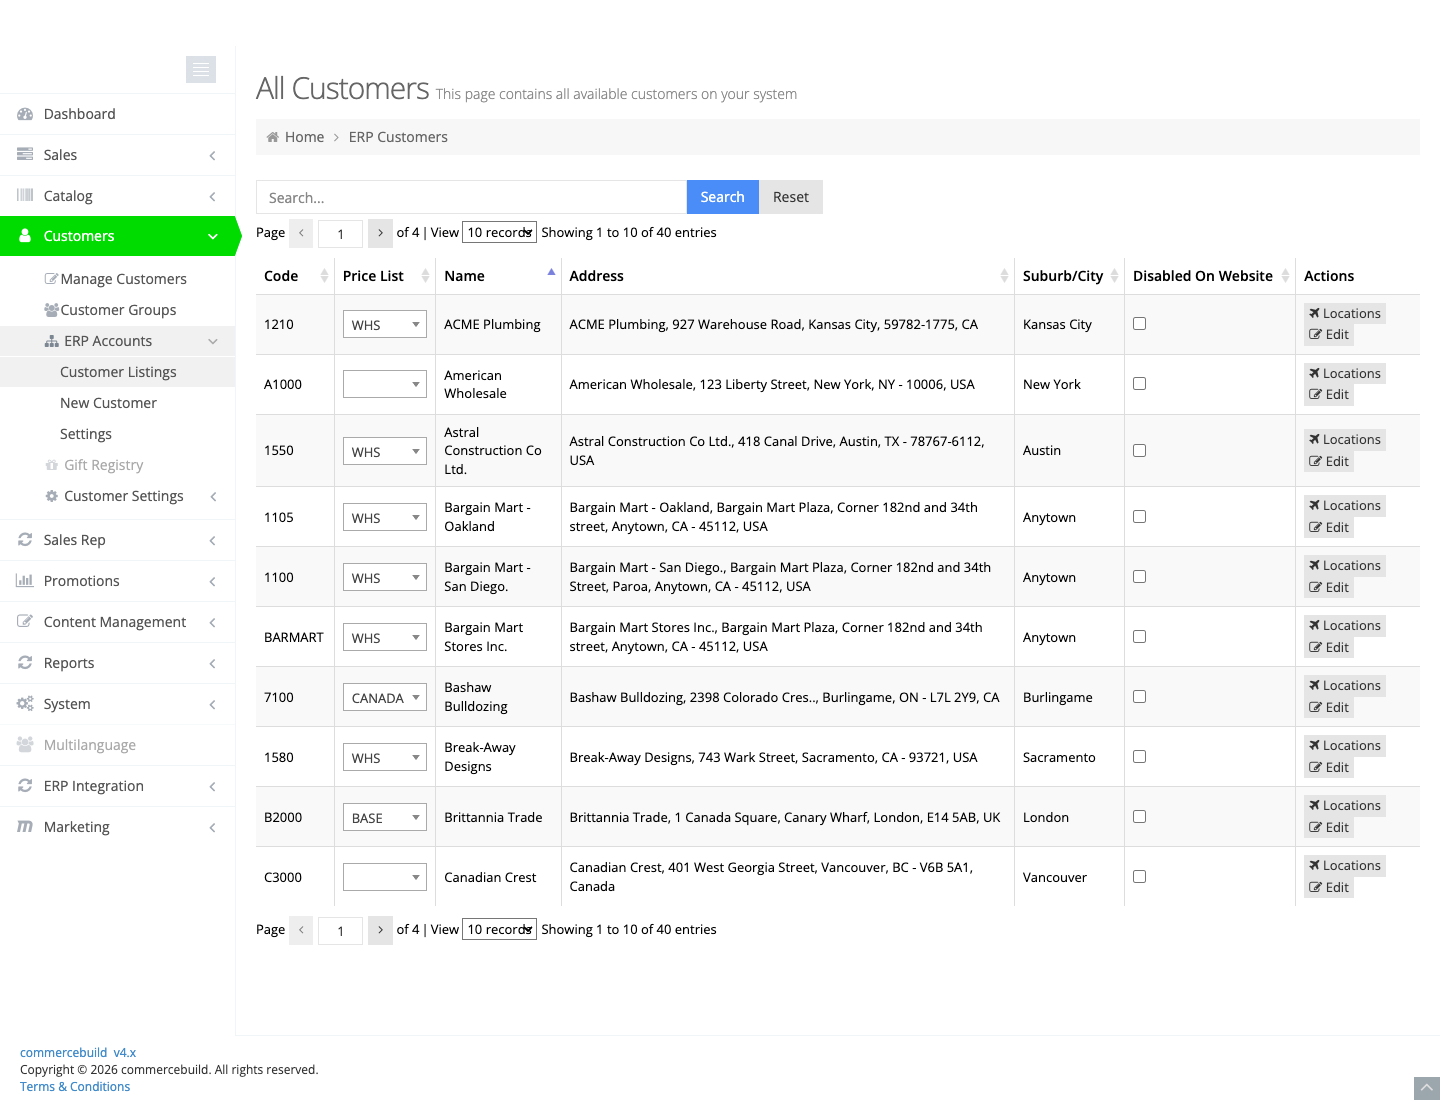
Task: Click the Promotions chart icon
Action: point(25,581)
